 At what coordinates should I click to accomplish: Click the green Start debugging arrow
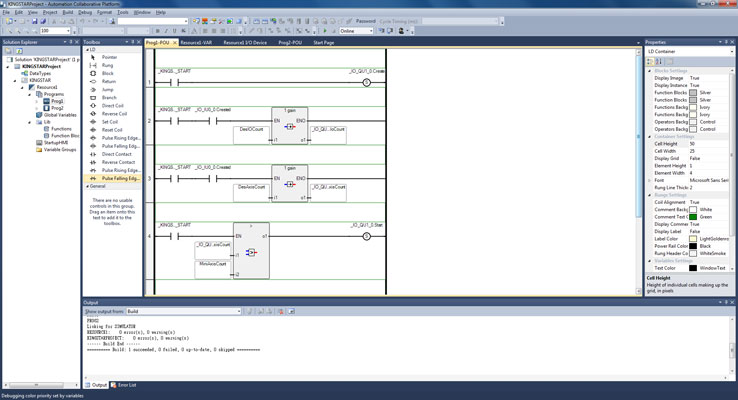coord(325,31)
